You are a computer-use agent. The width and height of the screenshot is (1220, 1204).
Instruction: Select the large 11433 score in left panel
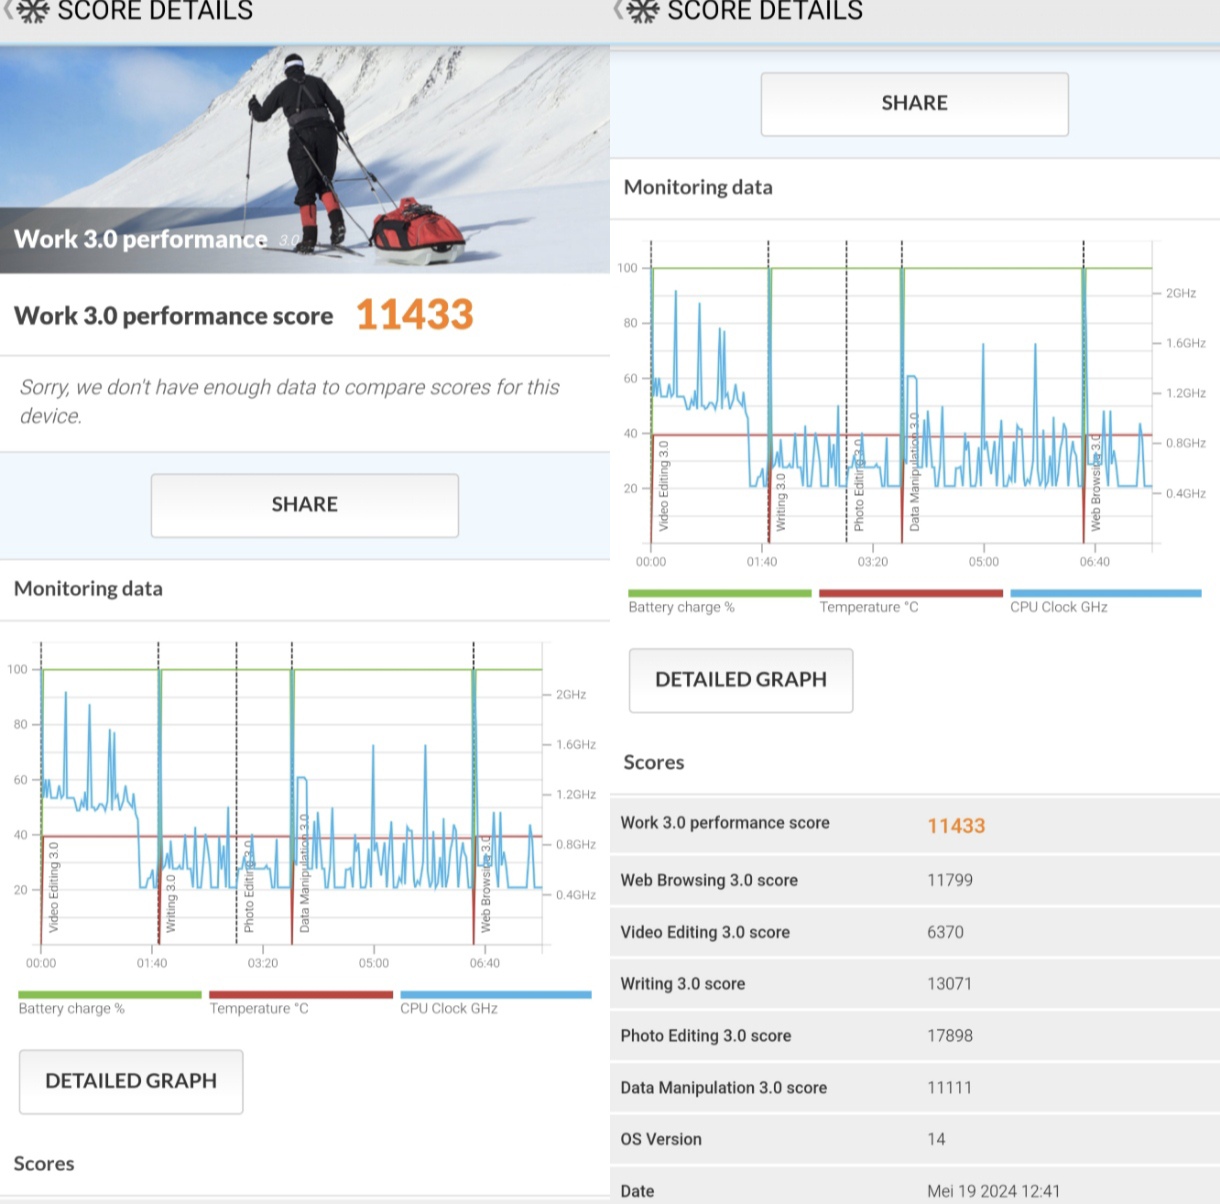pos(415,315)
